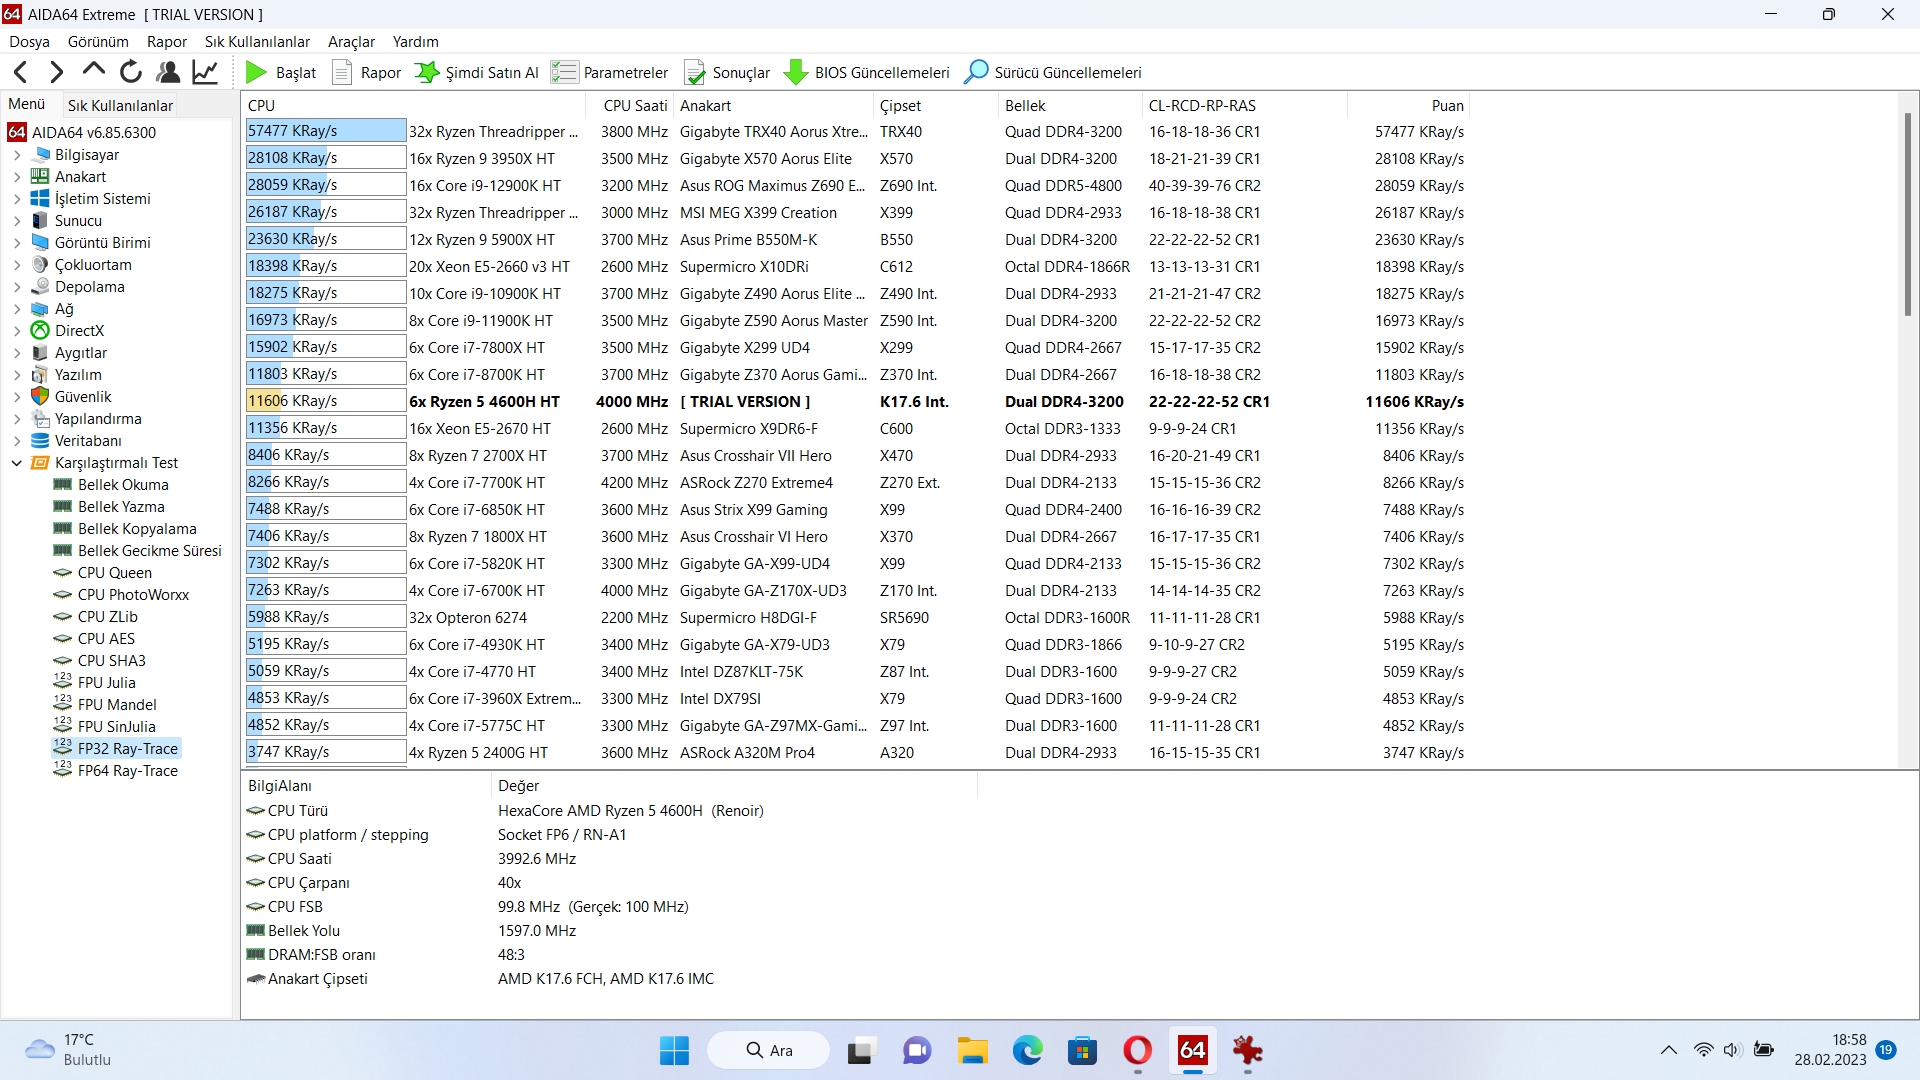The height and width of the screenshot is (1080, 1920).
Task: Open the Dosya menu
Action: click(x=30, y=42)
